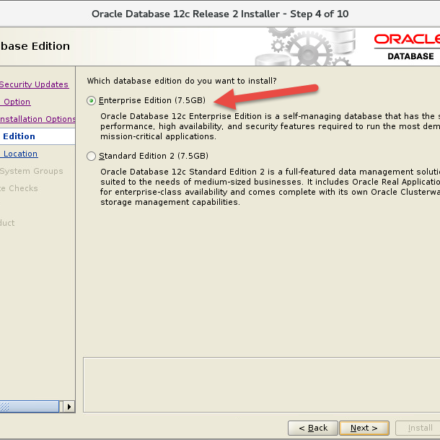This screenshot has width=440, height=440.
Task: Jump to the Location step link
Action: coord(20,154)
